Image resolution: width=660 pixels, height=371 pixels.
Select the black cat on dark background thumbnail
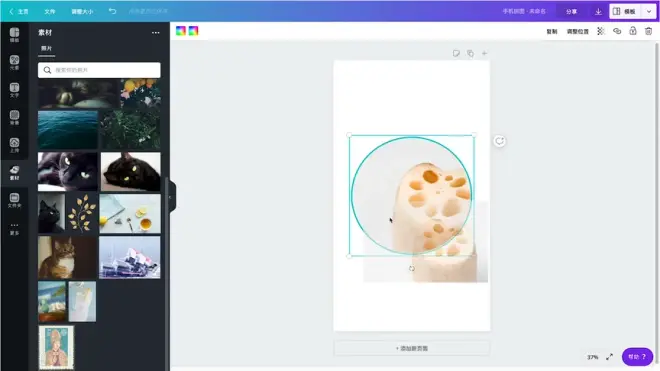(51, 214)
